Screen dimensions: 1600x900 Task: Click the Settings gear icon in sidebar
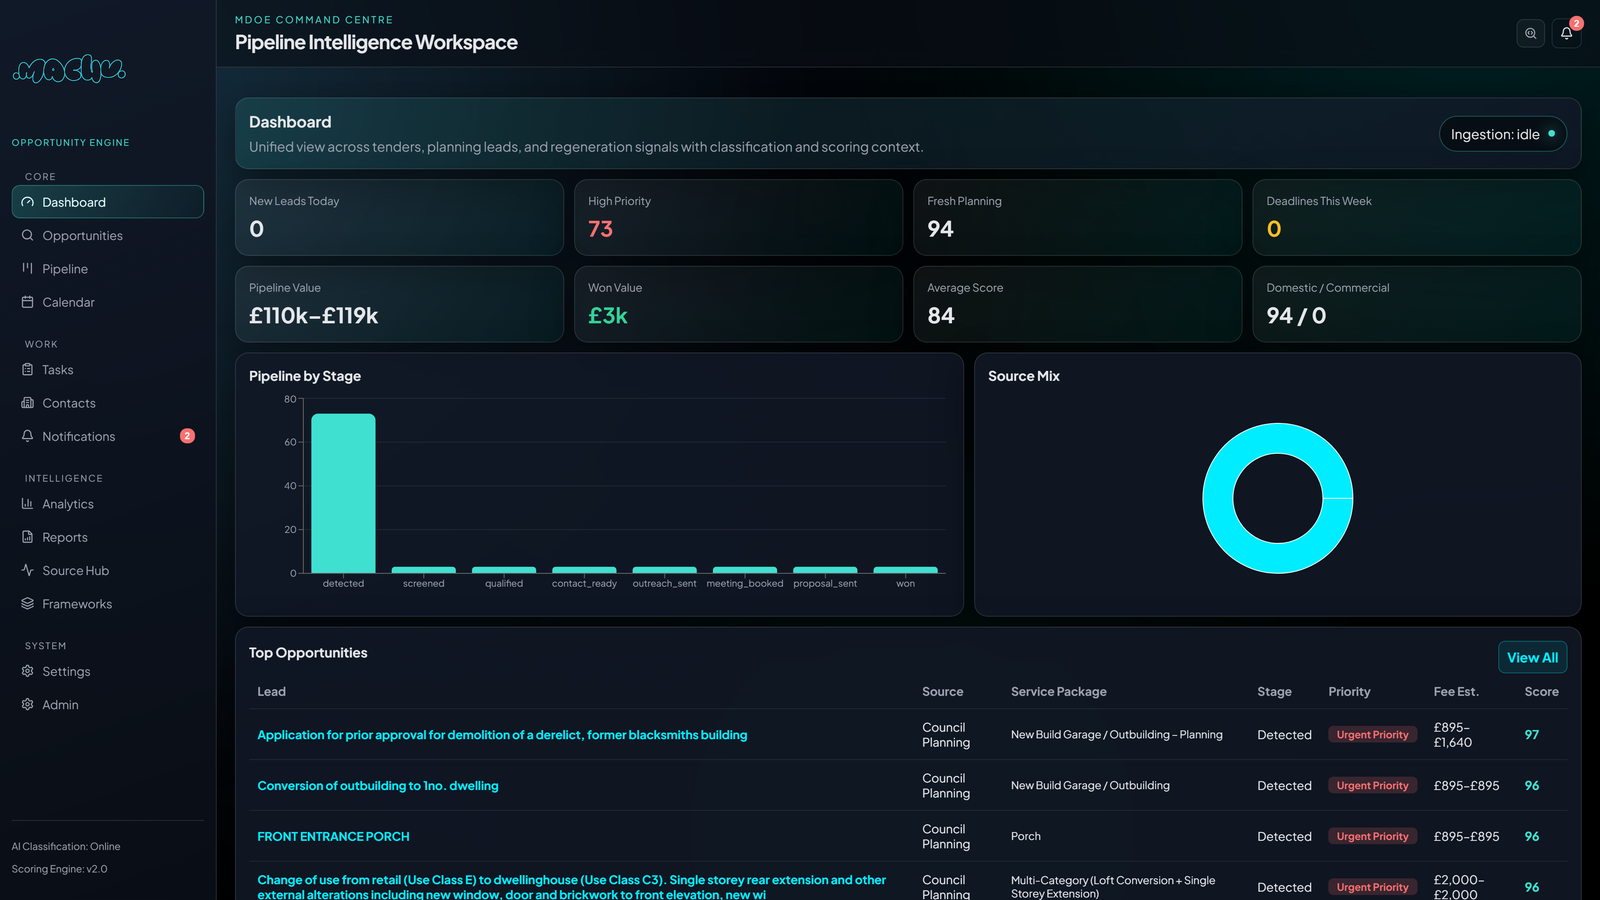point(28,671)
